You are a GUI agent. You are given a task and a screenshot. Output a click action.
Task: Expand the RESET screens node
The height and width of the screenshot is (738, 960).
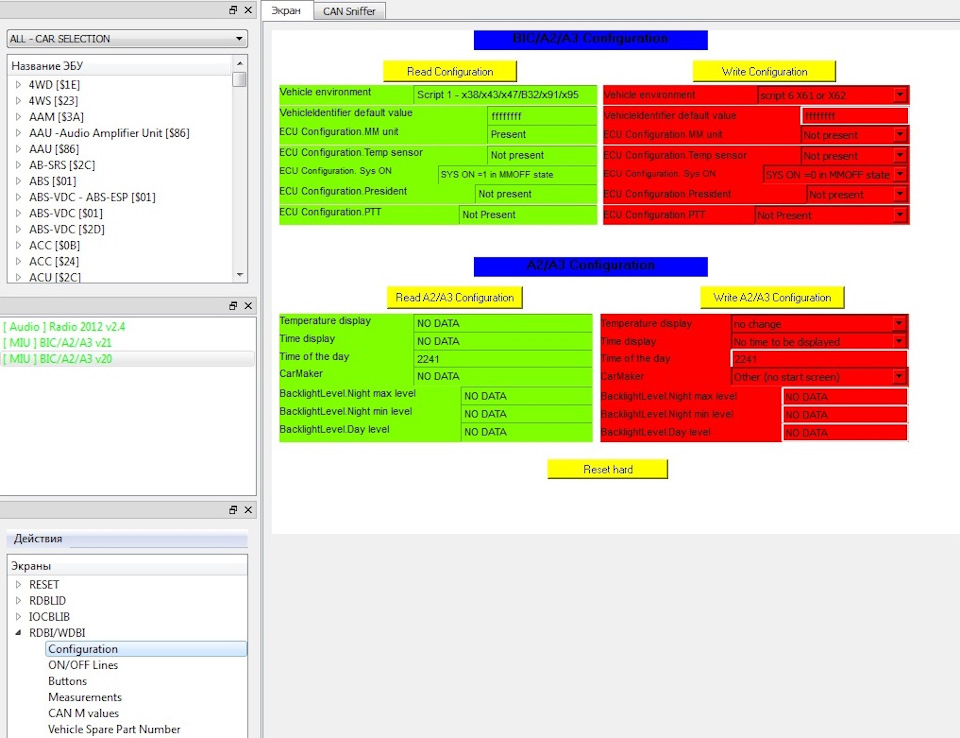[18, 585]
